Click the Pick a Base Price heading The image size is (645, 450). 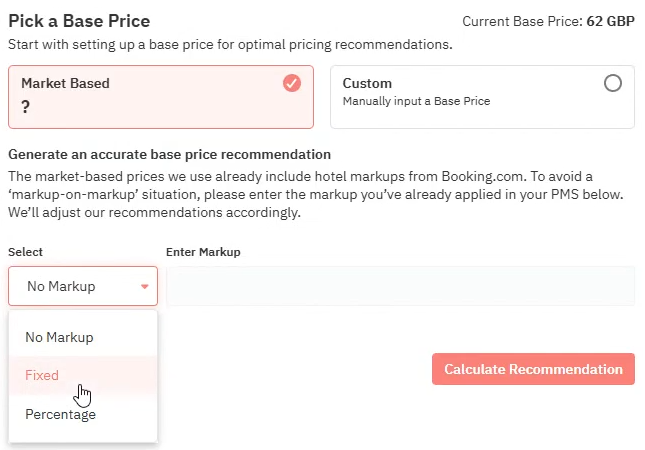[x=79, y=20]
